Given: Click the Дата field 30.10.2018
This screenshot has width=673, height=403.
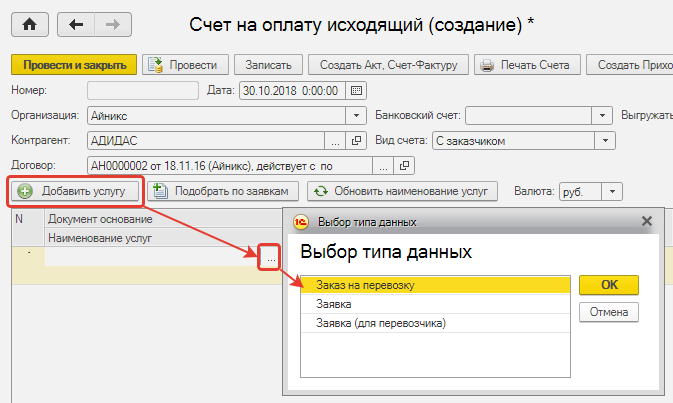Looking at the screenshot, I should tap(292, 91).
